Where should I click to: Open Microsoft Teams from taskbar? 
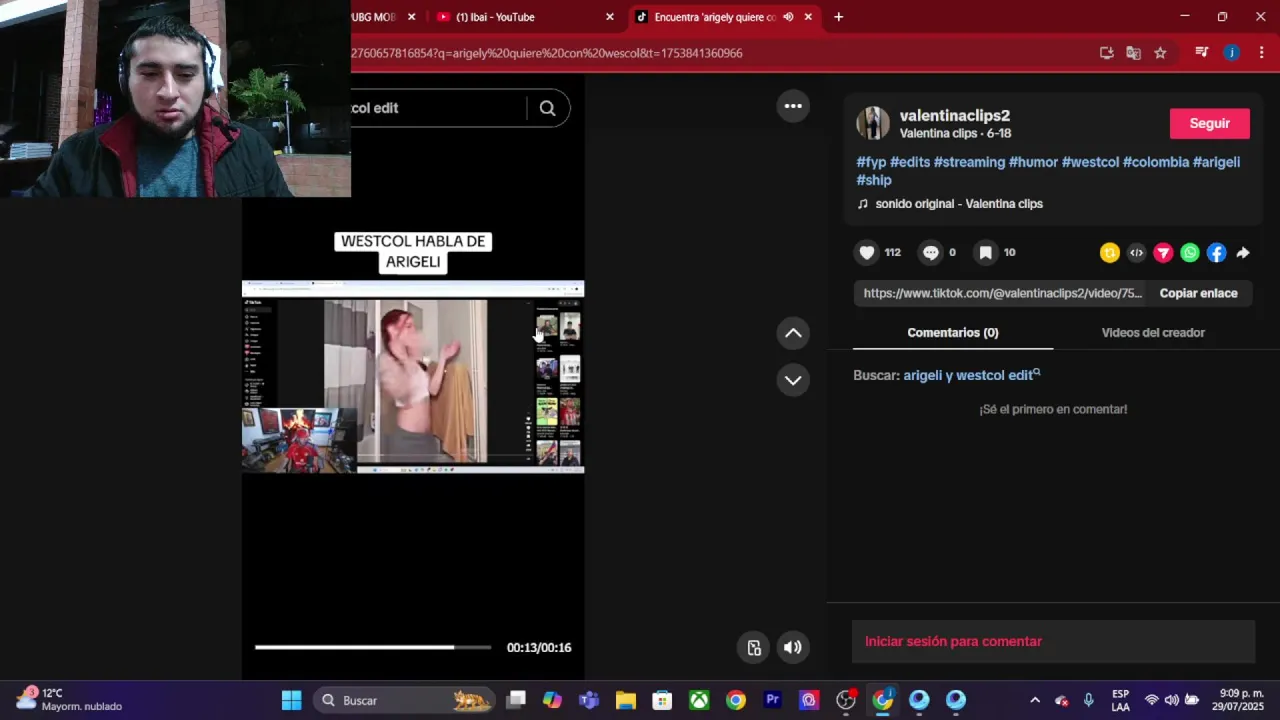589,700
